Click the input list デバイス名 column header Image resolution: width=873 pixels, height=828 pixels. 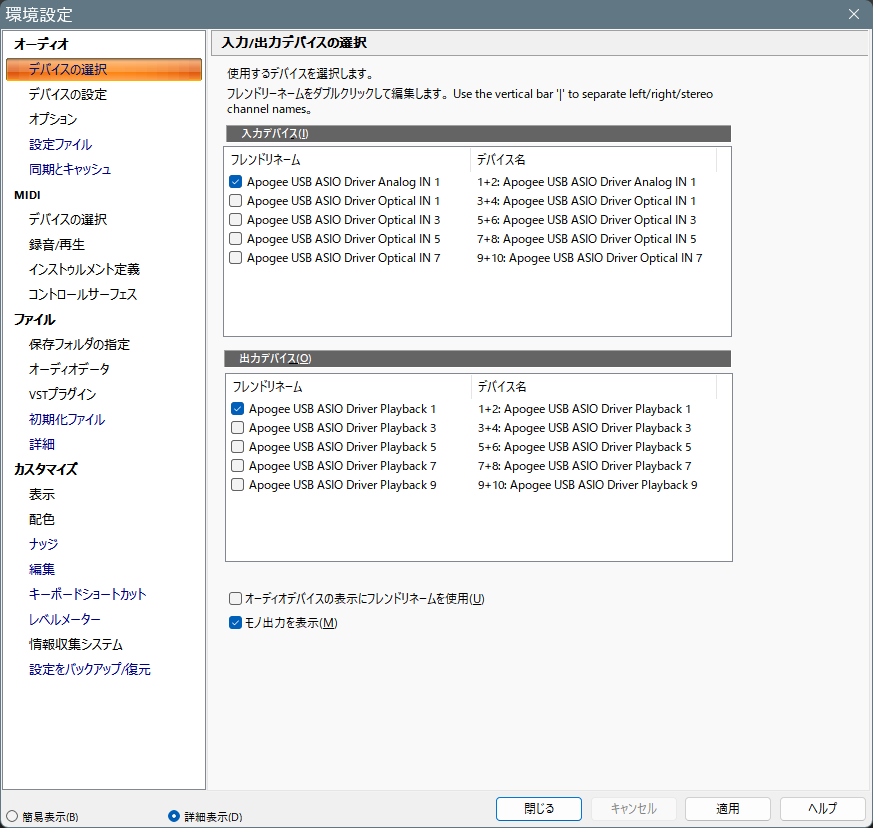point(594,160)
